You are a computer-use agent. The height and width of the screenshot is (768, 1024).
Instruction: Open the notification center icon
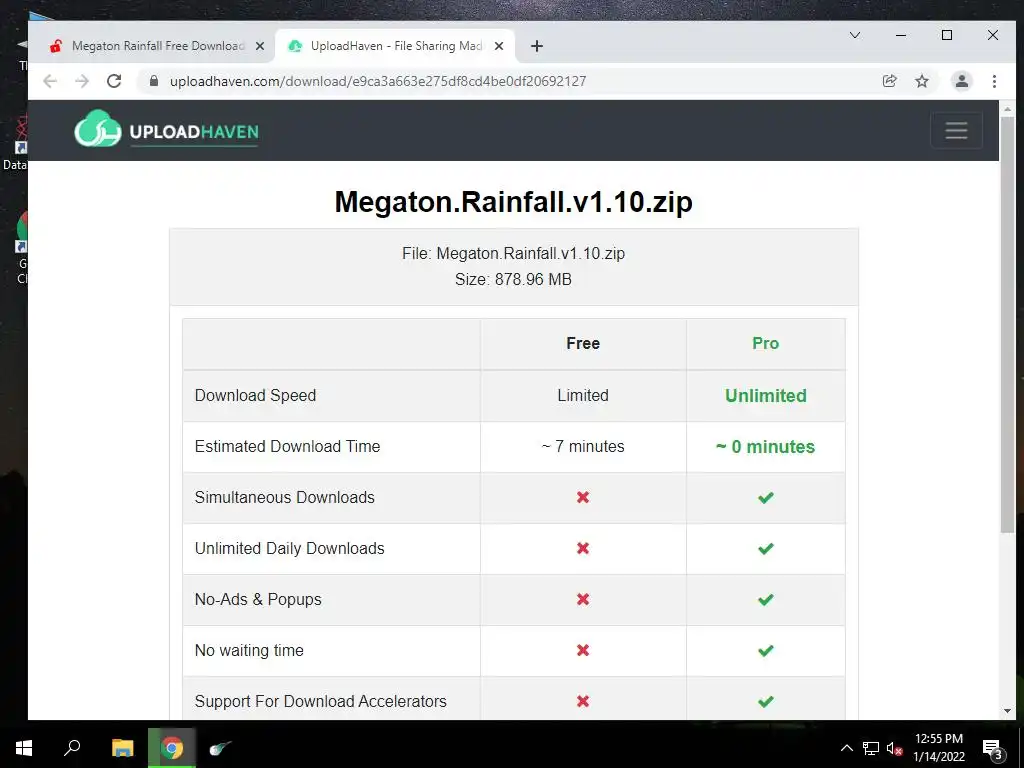(x=992, y=748)
